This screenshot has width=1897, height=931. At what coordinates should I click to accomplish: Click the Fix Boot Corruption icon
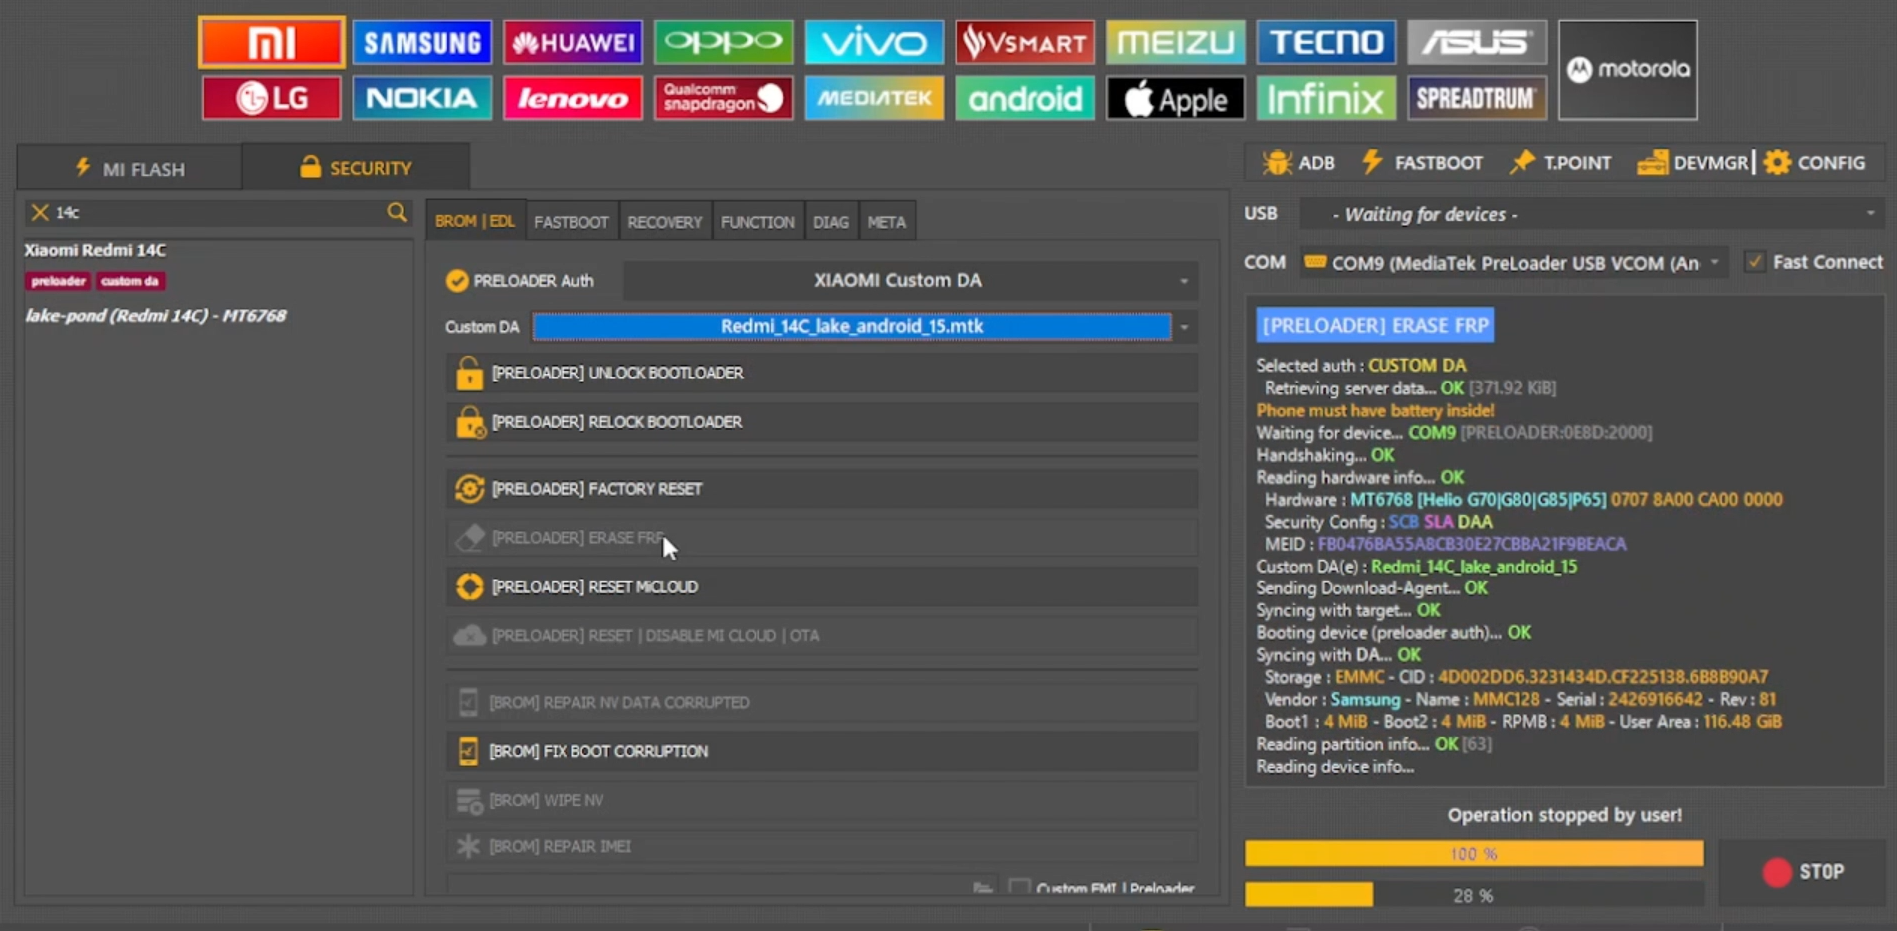[468, 751]
